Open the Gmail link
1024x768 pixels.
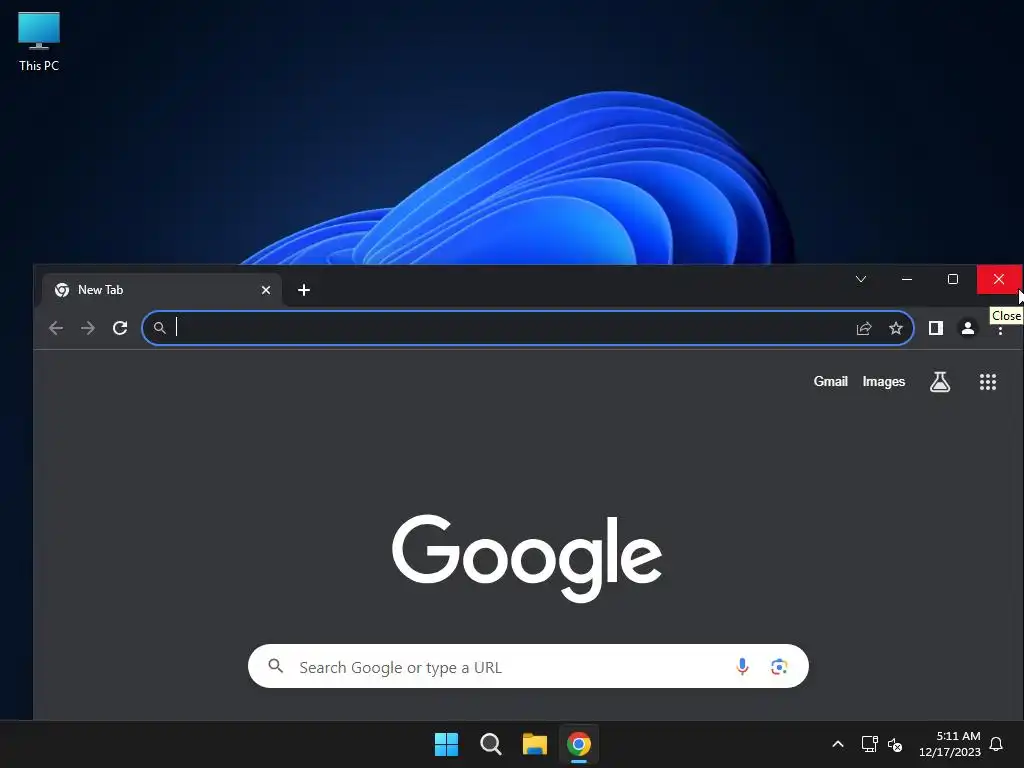click(x=830, y=381)
